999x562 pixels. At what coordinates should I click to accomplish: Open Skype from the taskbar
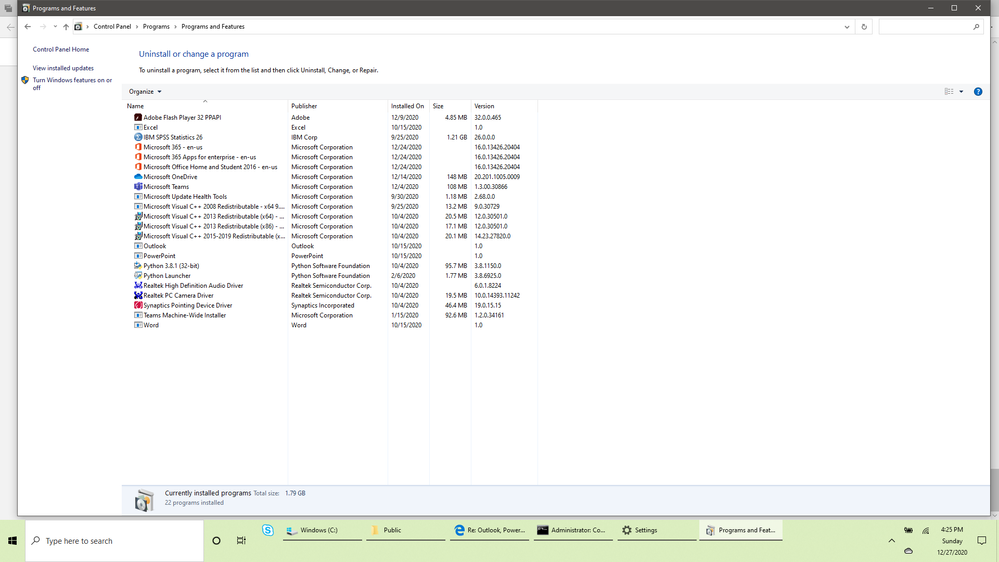(268, 530)
